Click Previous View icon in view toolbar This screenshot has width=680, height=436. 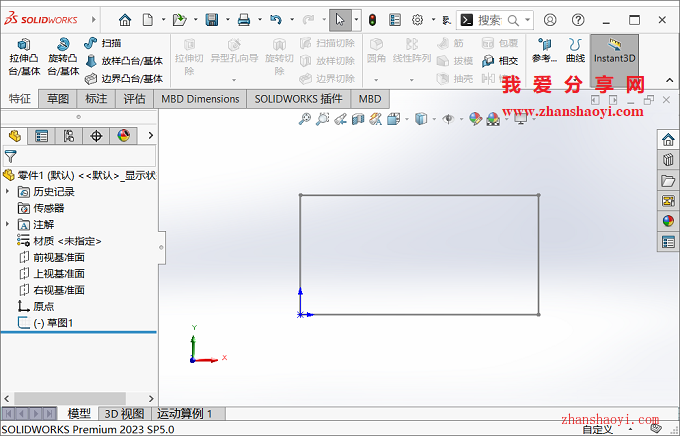click(x=340, y=118)
